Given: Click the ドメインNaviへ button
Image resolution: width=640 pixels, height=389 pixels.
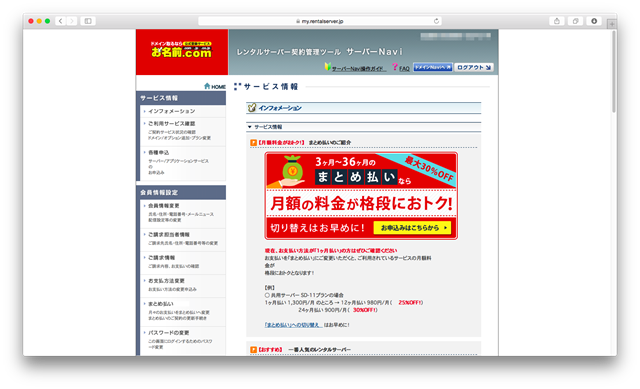Looking at the screenshot, I should [433, 67].
